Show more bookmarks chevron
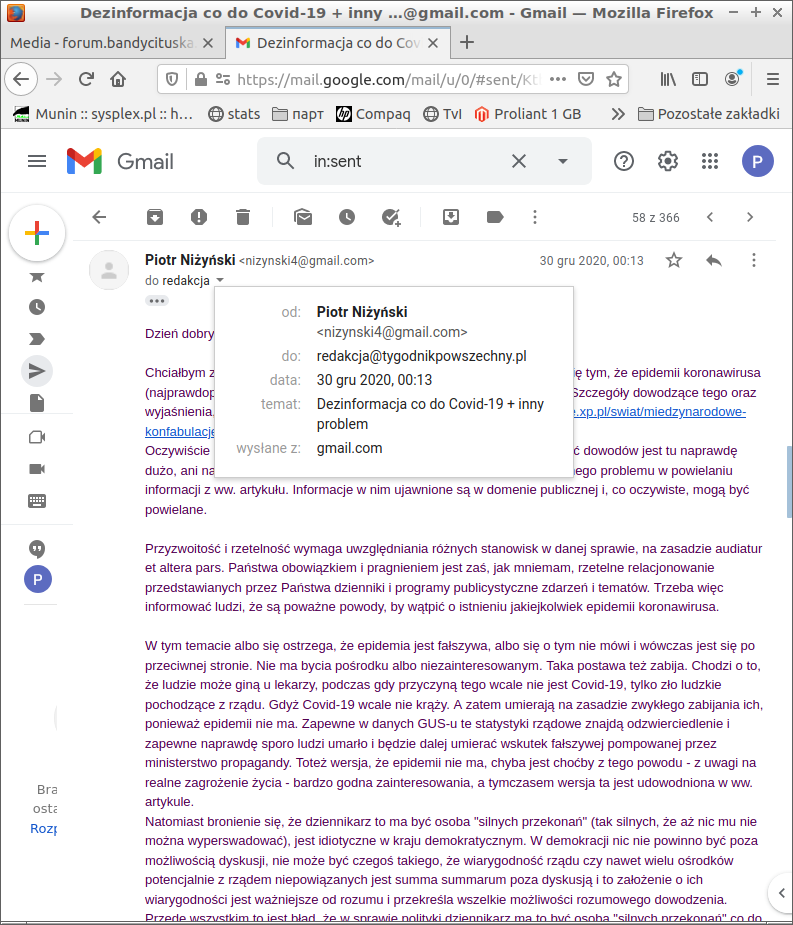 coord(618,114)
